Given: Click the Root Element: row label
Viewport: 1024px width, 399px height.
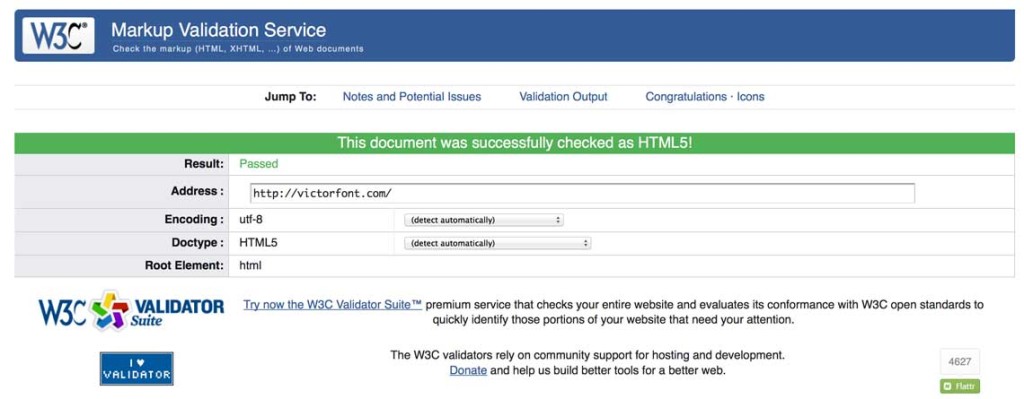Looking at the screenshot, I should pyautogui.click(x=185, y=266).
